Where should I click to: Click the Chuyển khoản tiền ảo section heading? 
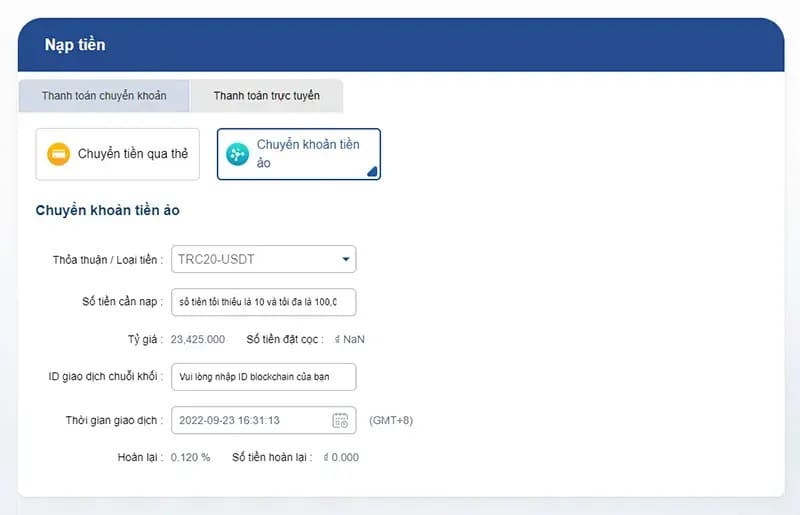click(108, 210)
